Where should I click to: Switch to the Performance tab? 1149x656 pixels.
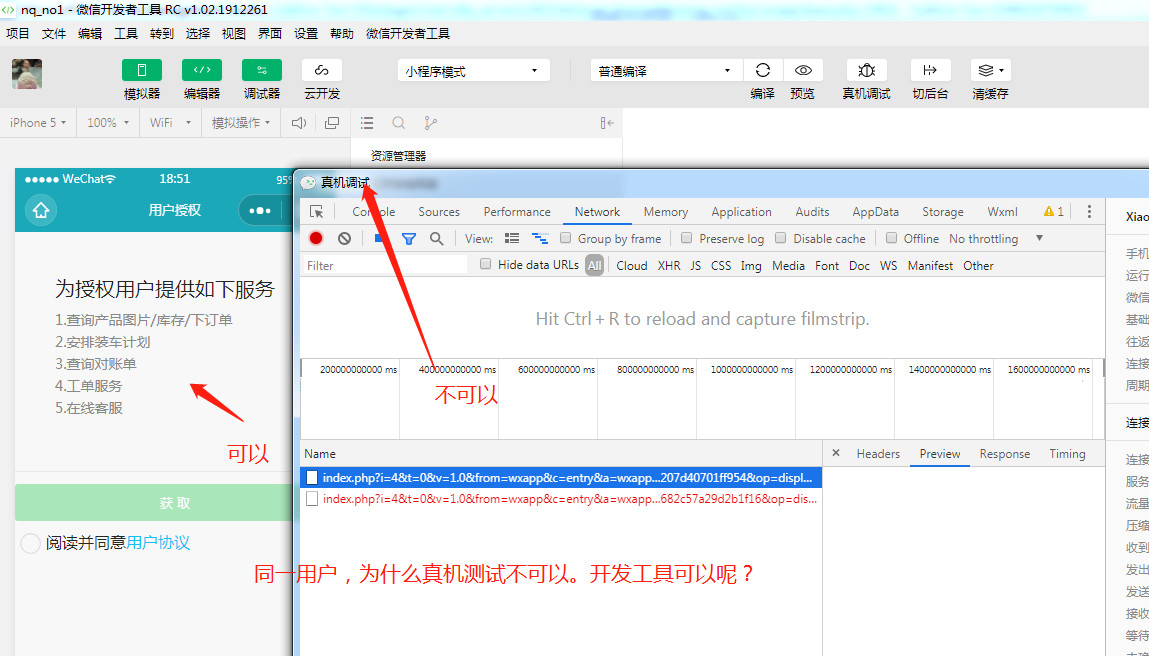click(517, 212)
